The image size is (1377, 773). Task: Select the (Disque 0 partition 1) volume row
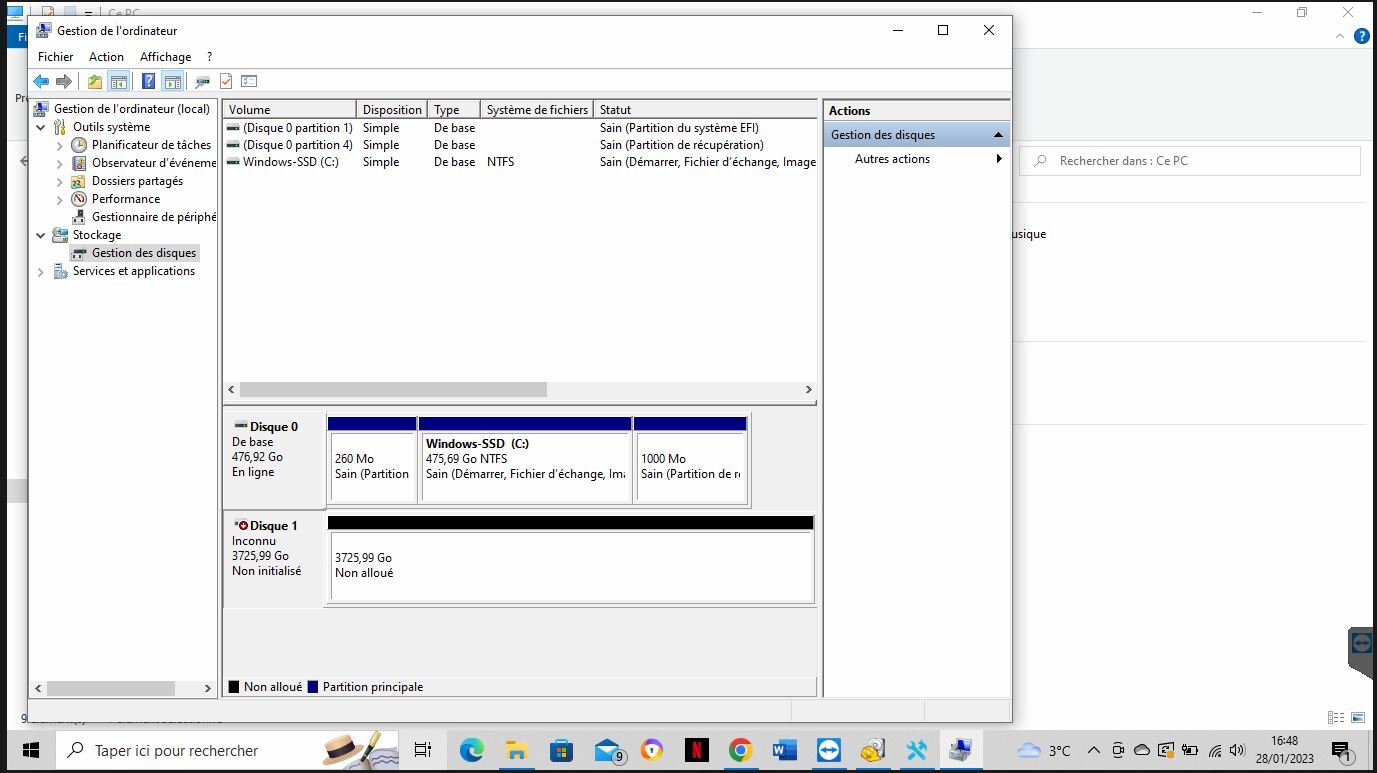click(x=520, y=128)
